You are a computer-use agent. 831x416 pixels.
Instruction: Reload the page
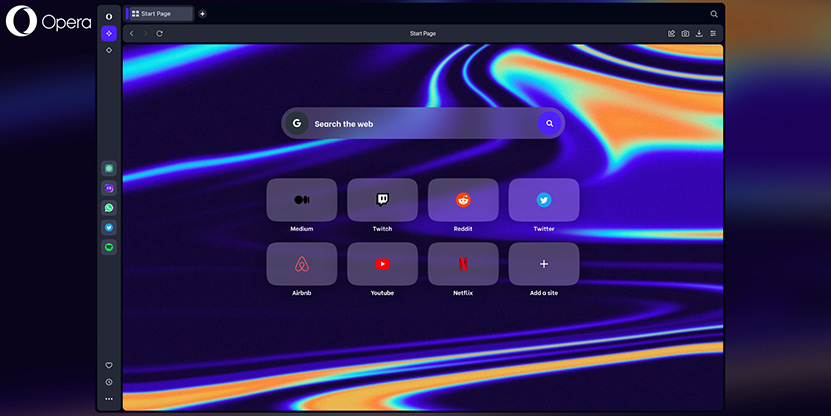point(160,33)
